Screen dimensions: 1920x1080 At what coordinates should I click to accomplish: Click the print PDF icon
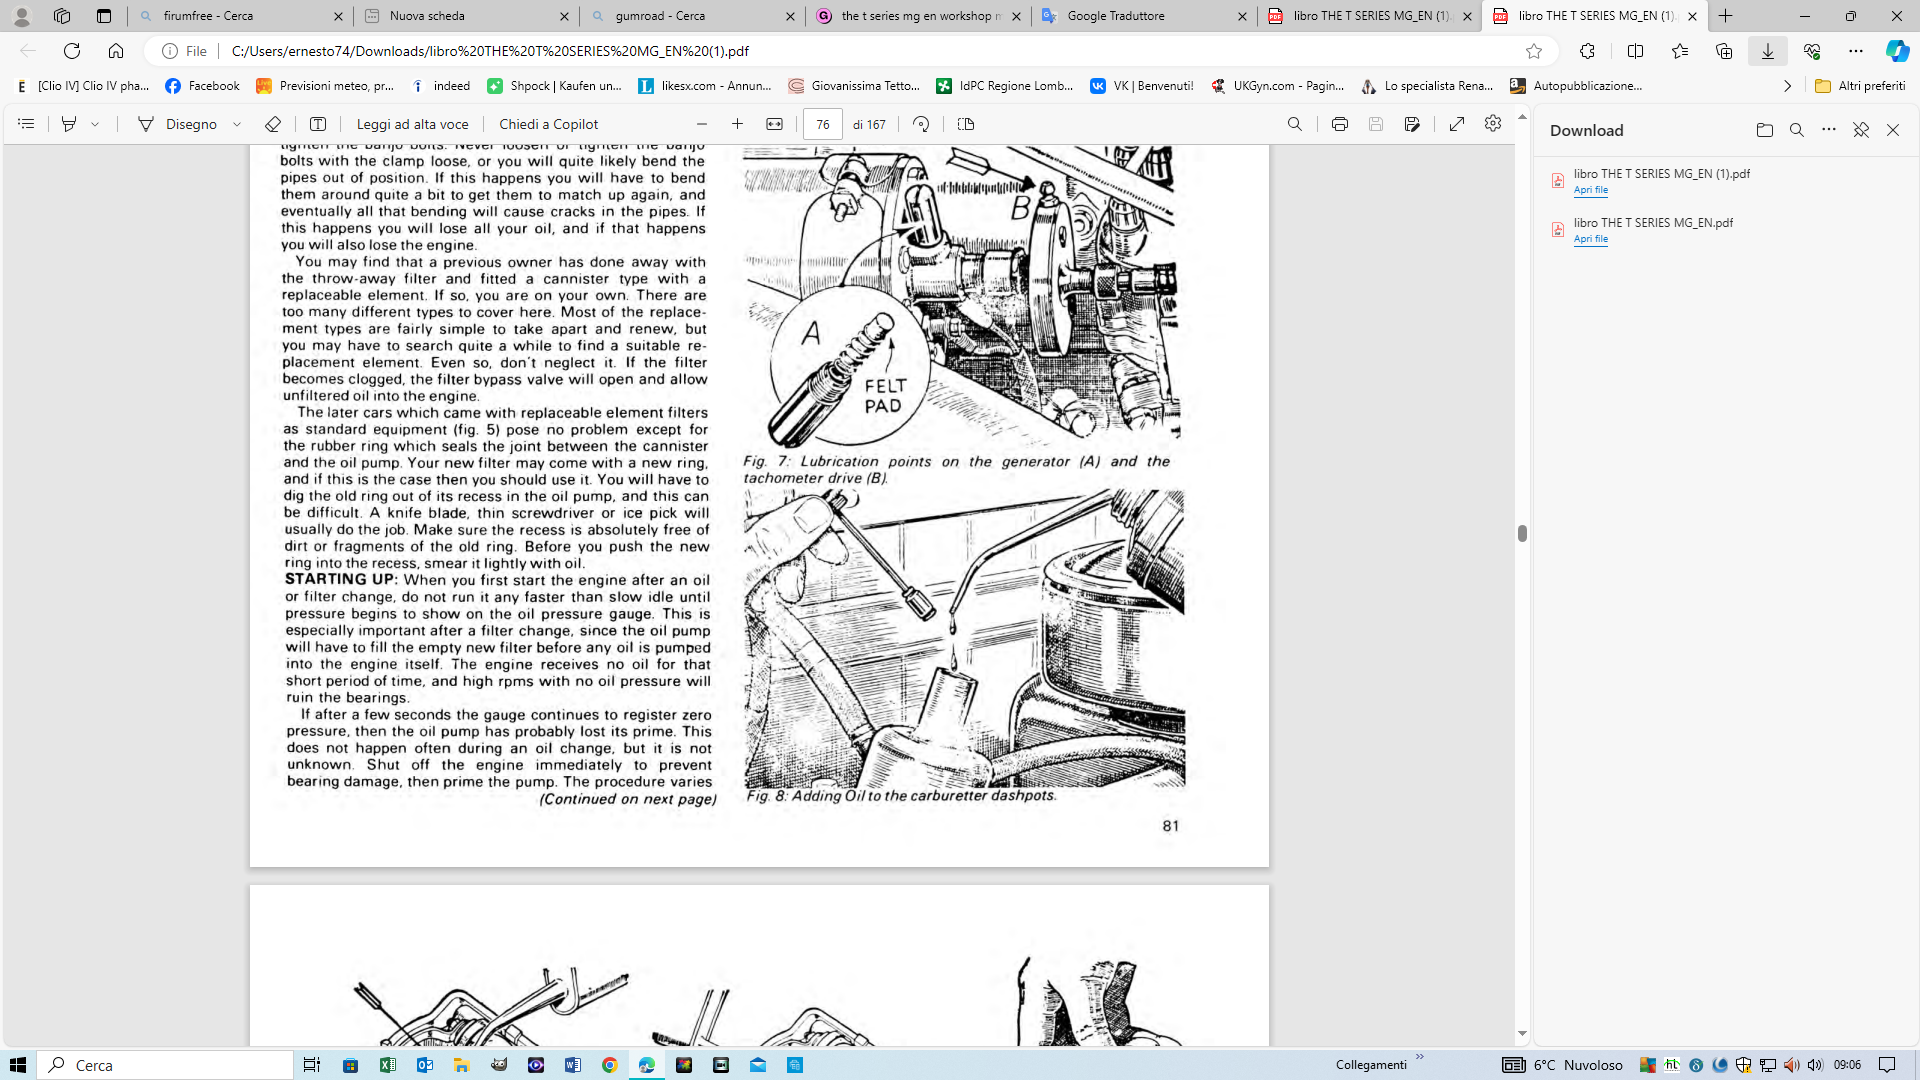[x=1340, y=124]
